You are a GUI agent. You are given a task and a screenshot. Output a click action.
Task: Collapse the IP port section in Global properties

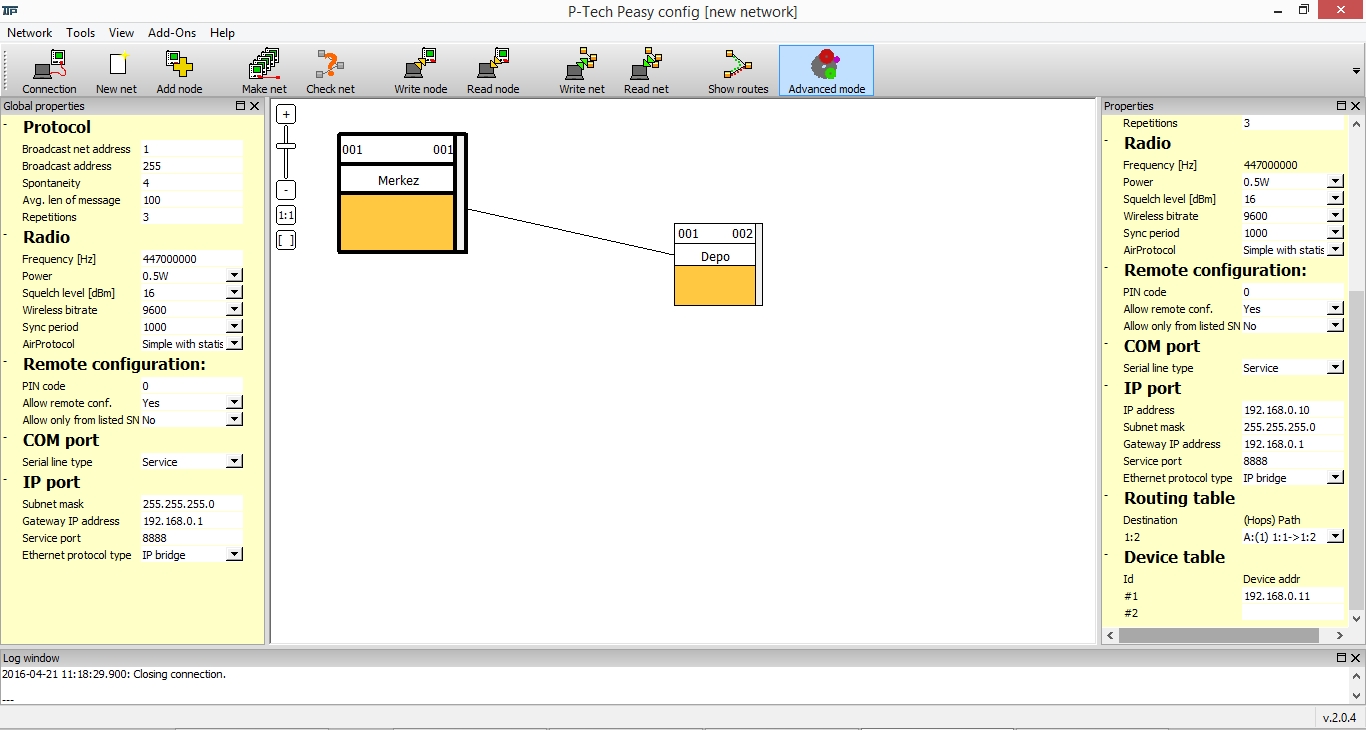[6, 480]
